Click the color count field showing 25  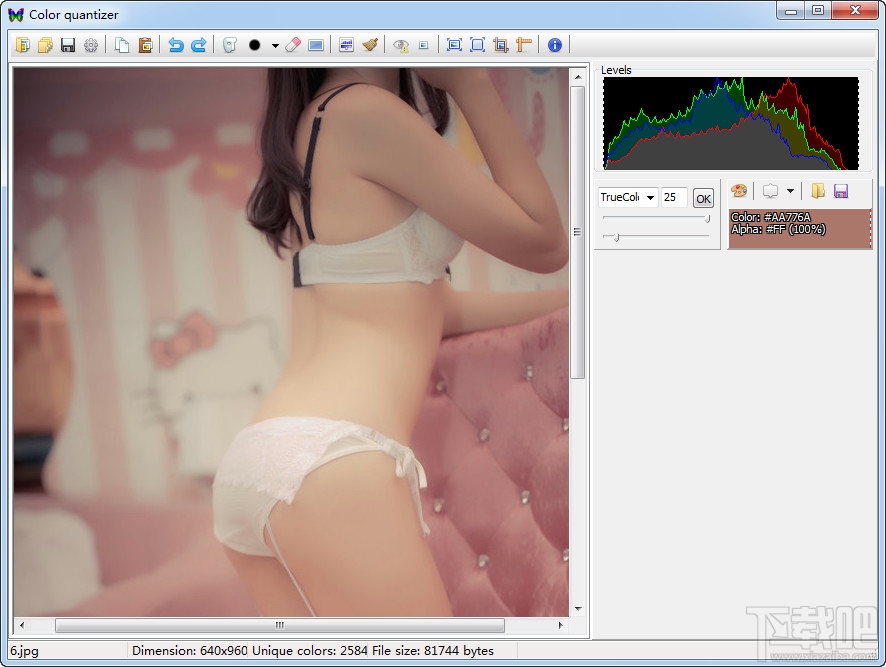click(x=673, y=198)
